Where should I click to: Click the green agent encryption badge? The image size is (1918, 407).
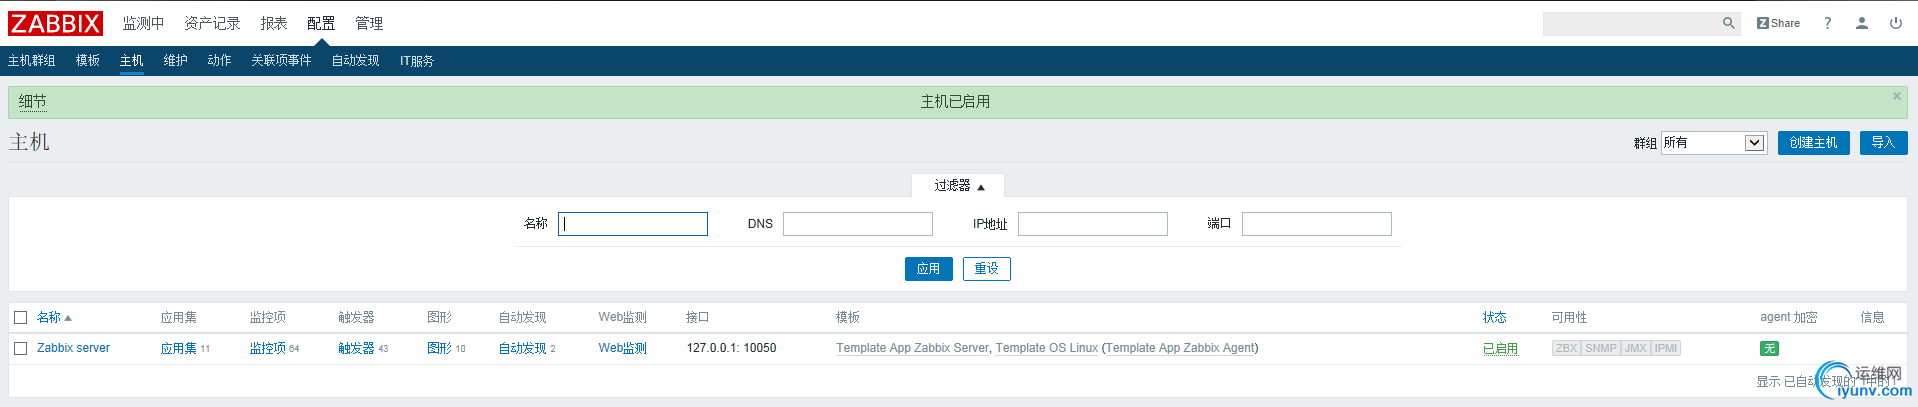[1769, 348]
